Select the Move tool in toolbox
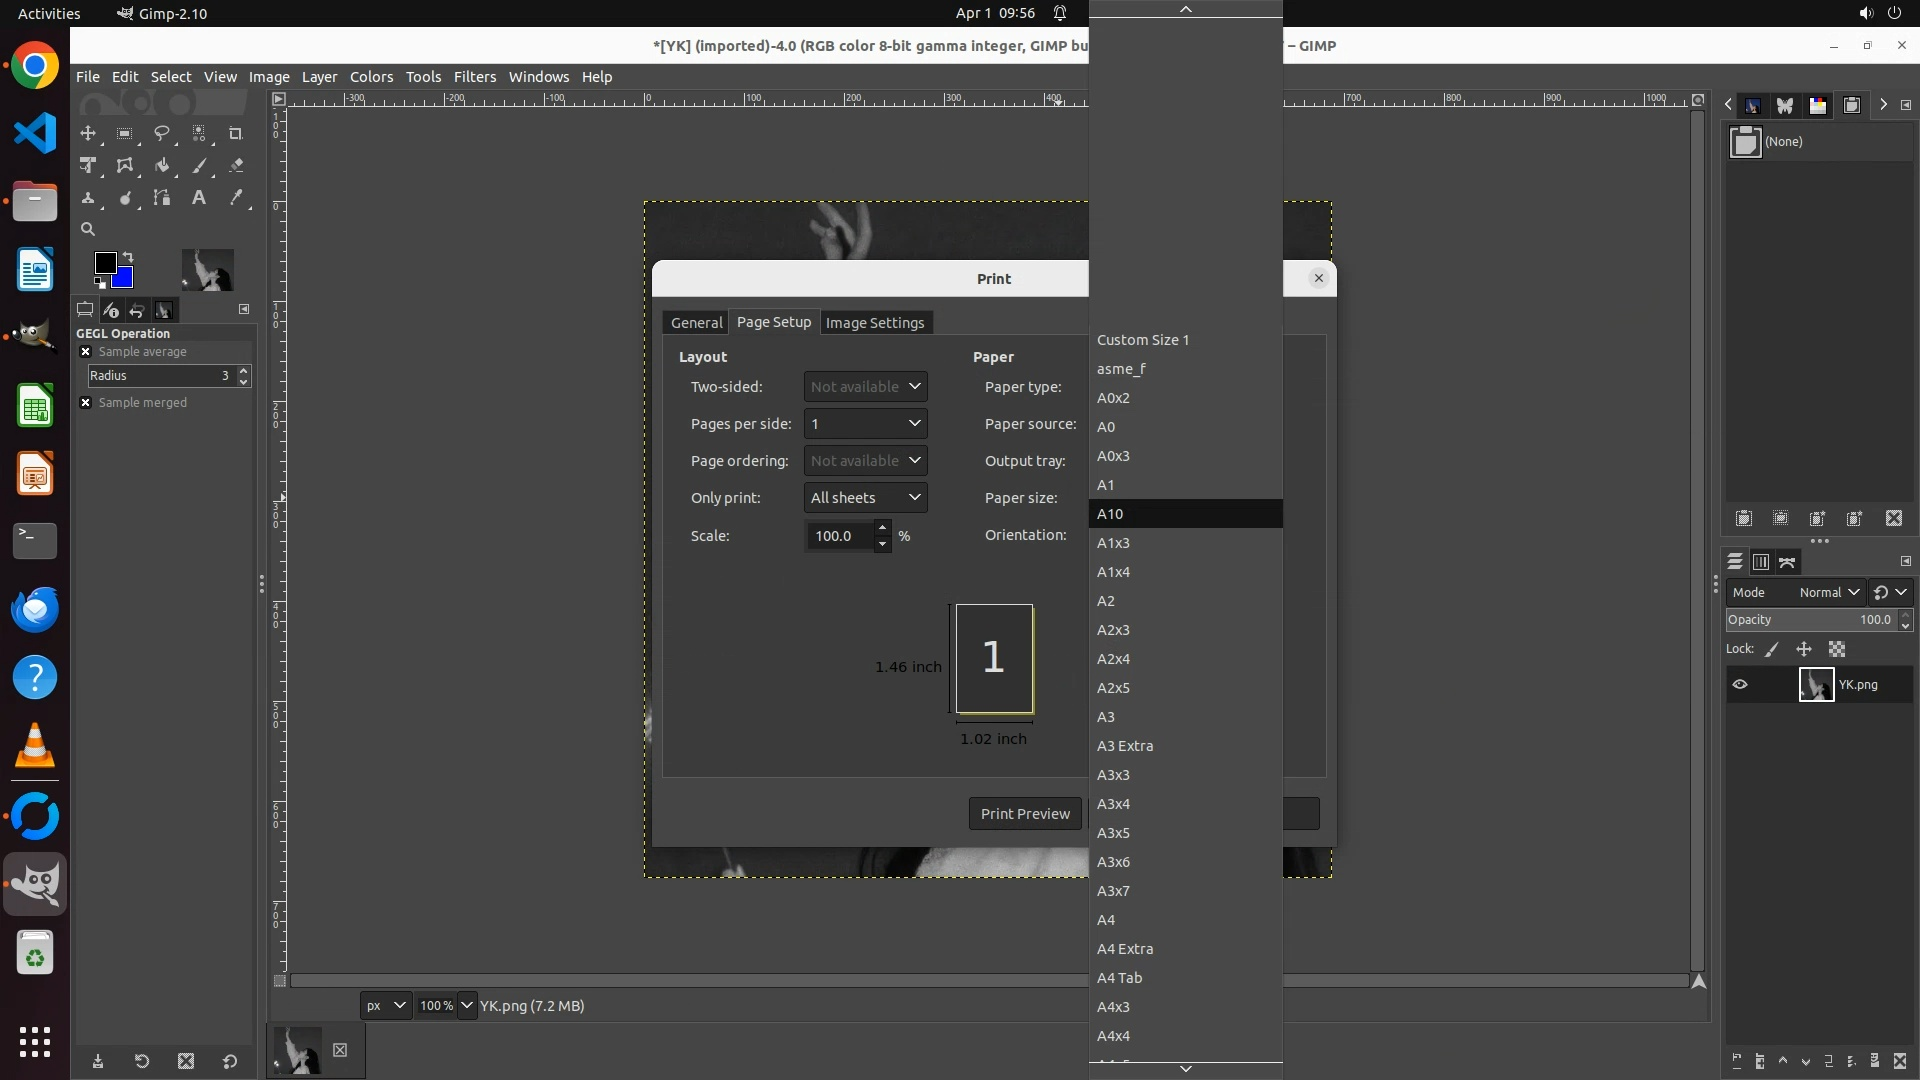 point(88,133)
